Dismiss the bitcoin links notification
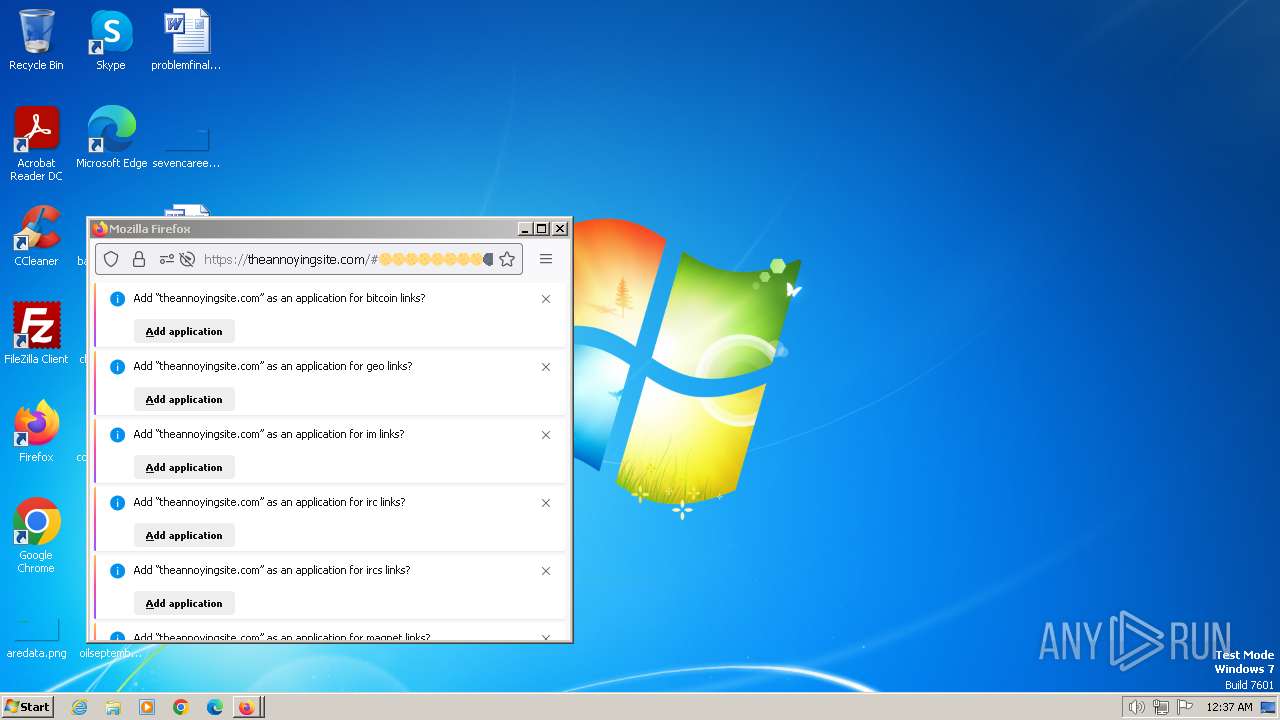 [546, 299]
